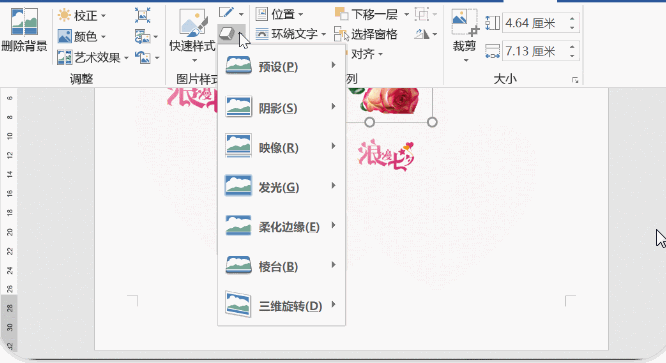Viewport: 666px width, 363px height.
Task: Click the 3-D Rotation thumbnail icon
Action: pos(238,304)
